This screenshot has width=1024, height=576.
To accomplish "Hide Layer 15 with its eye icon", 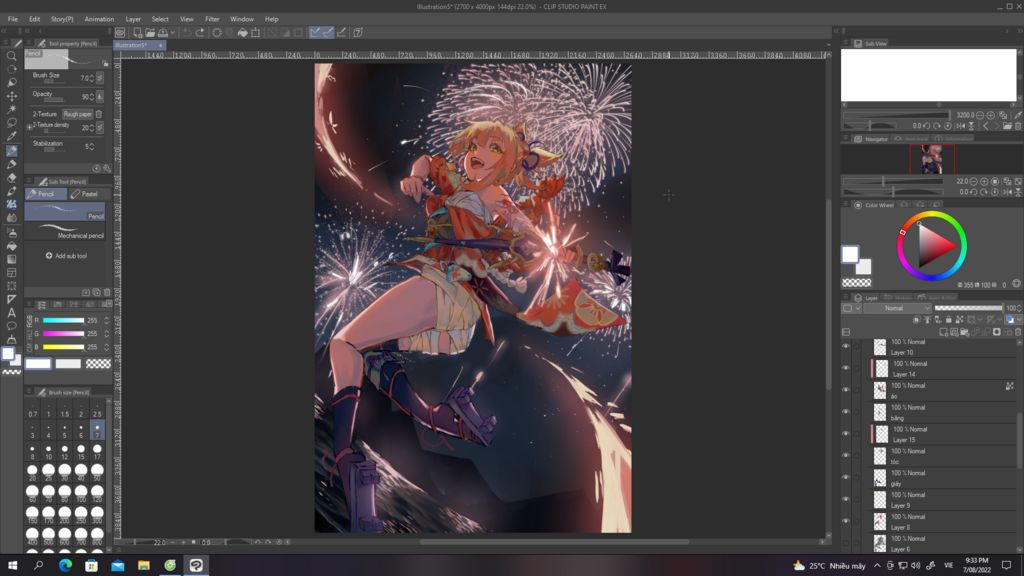I will point(846,434).
